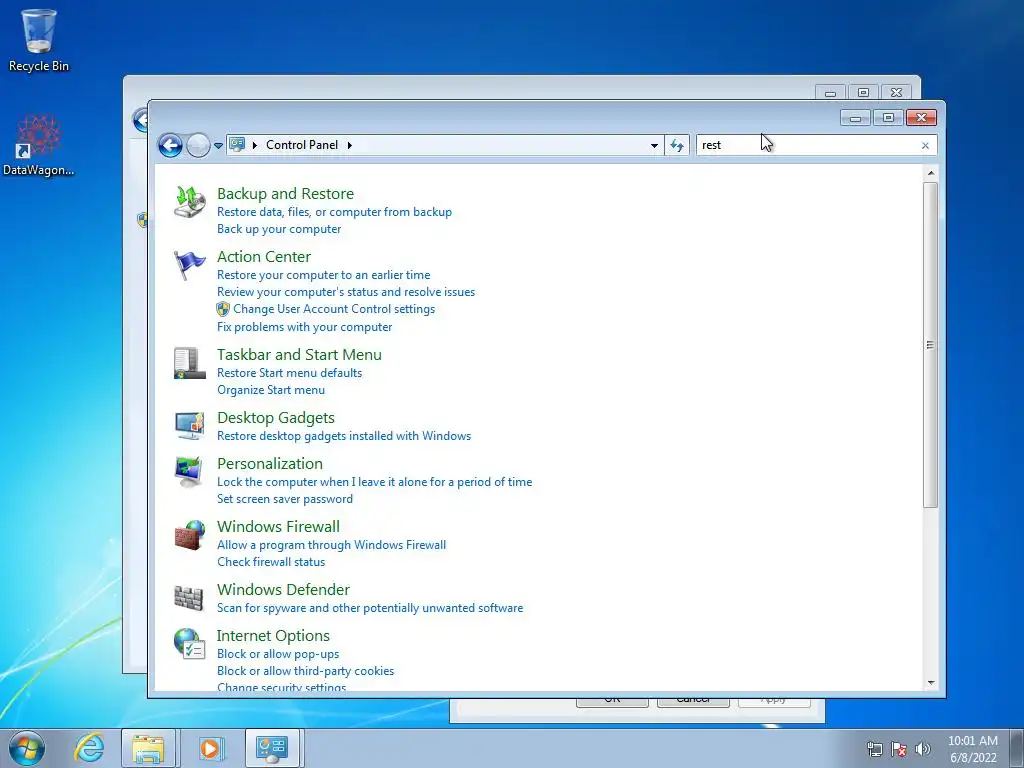
Task: Open Windows Explorer from the taskbar
Action: pos(148,748)
